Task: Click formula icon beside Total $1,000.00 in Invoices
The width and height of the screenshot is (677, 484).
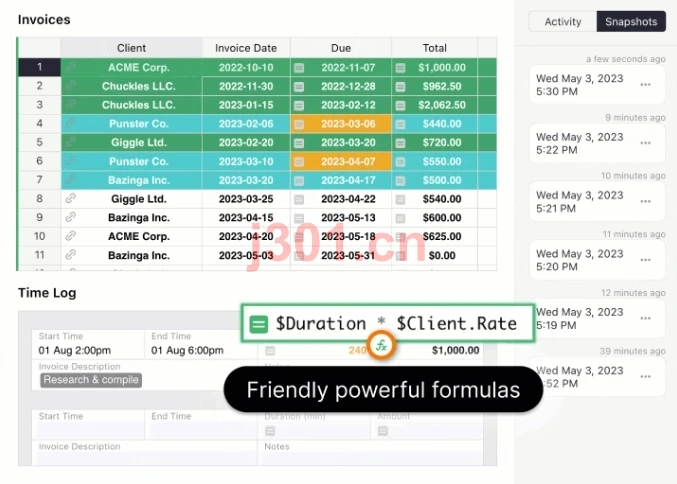Action: [x=400, y=68]
